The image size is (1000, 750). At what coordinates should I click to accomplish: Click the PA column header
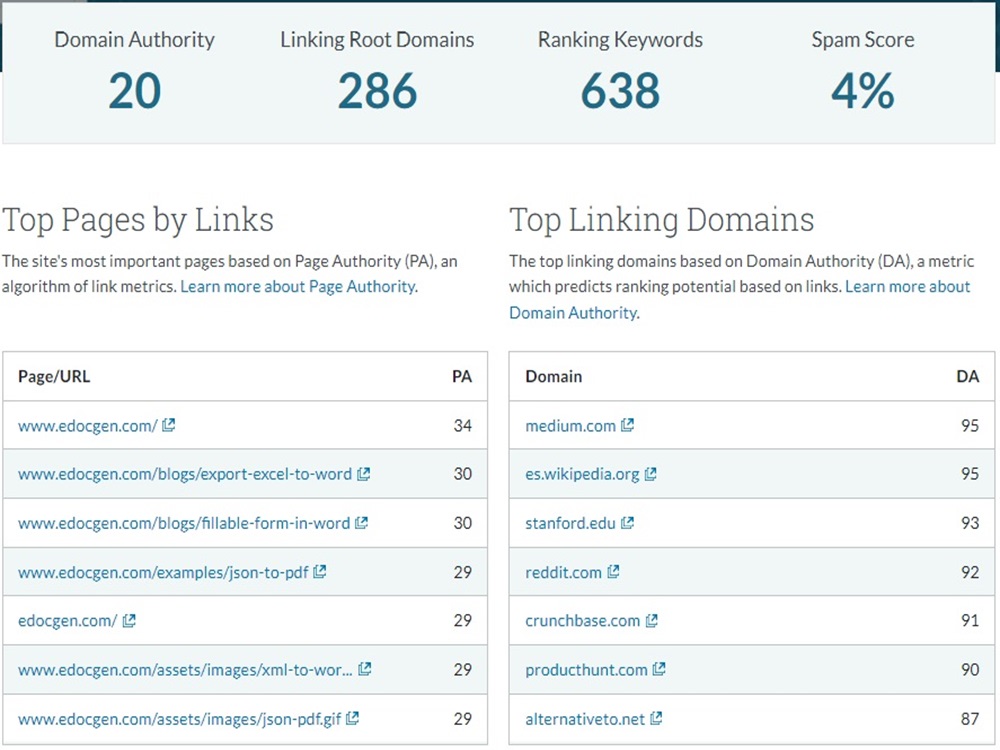tap(462, 376)
